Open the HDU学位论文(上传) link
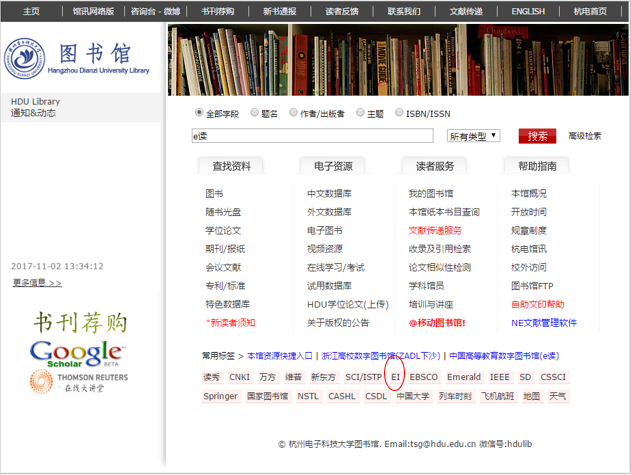 (x=348, y=304)
